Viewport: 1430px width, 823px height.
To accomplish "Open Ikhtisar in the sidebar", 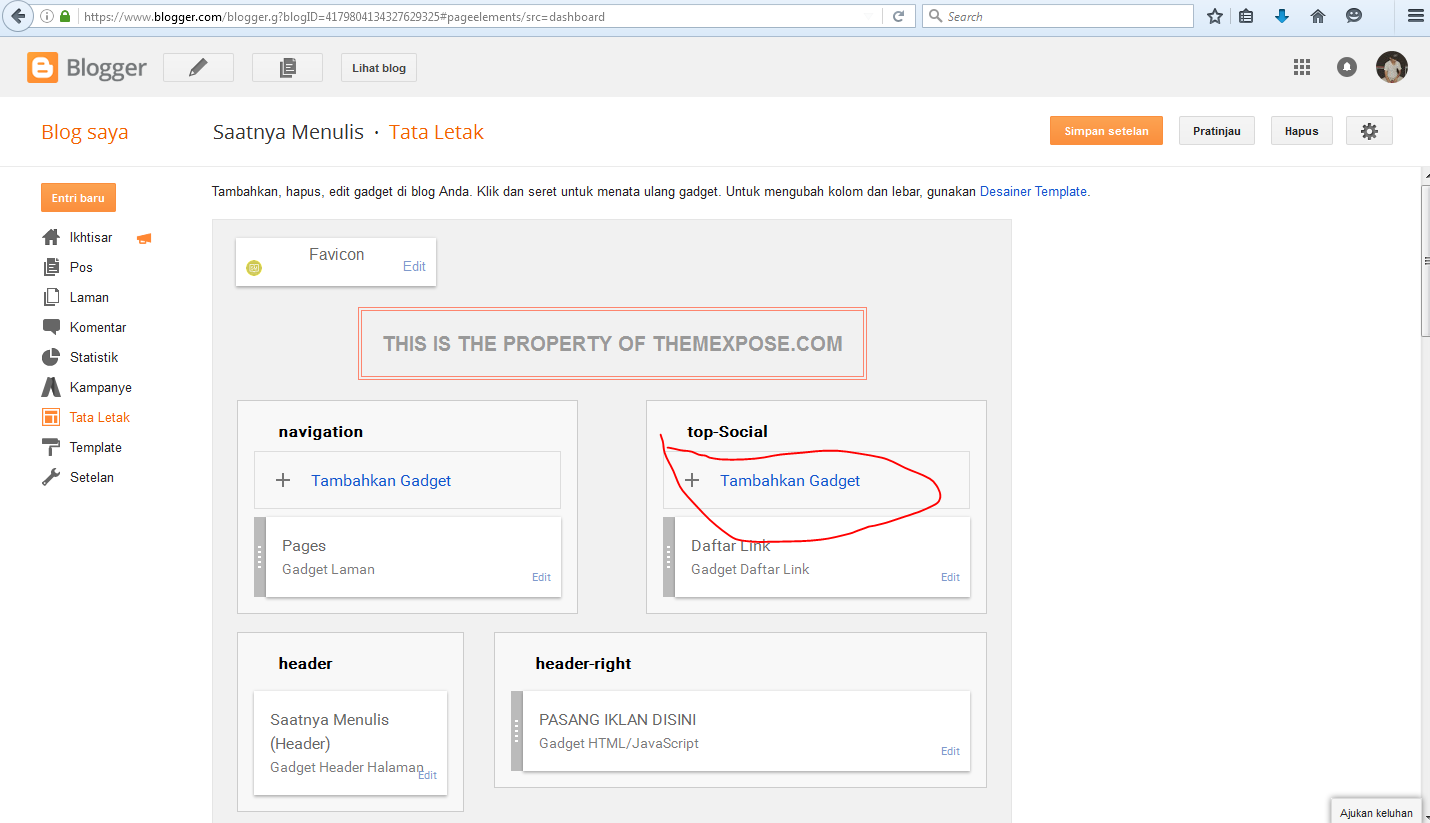I will click(91, 237).
